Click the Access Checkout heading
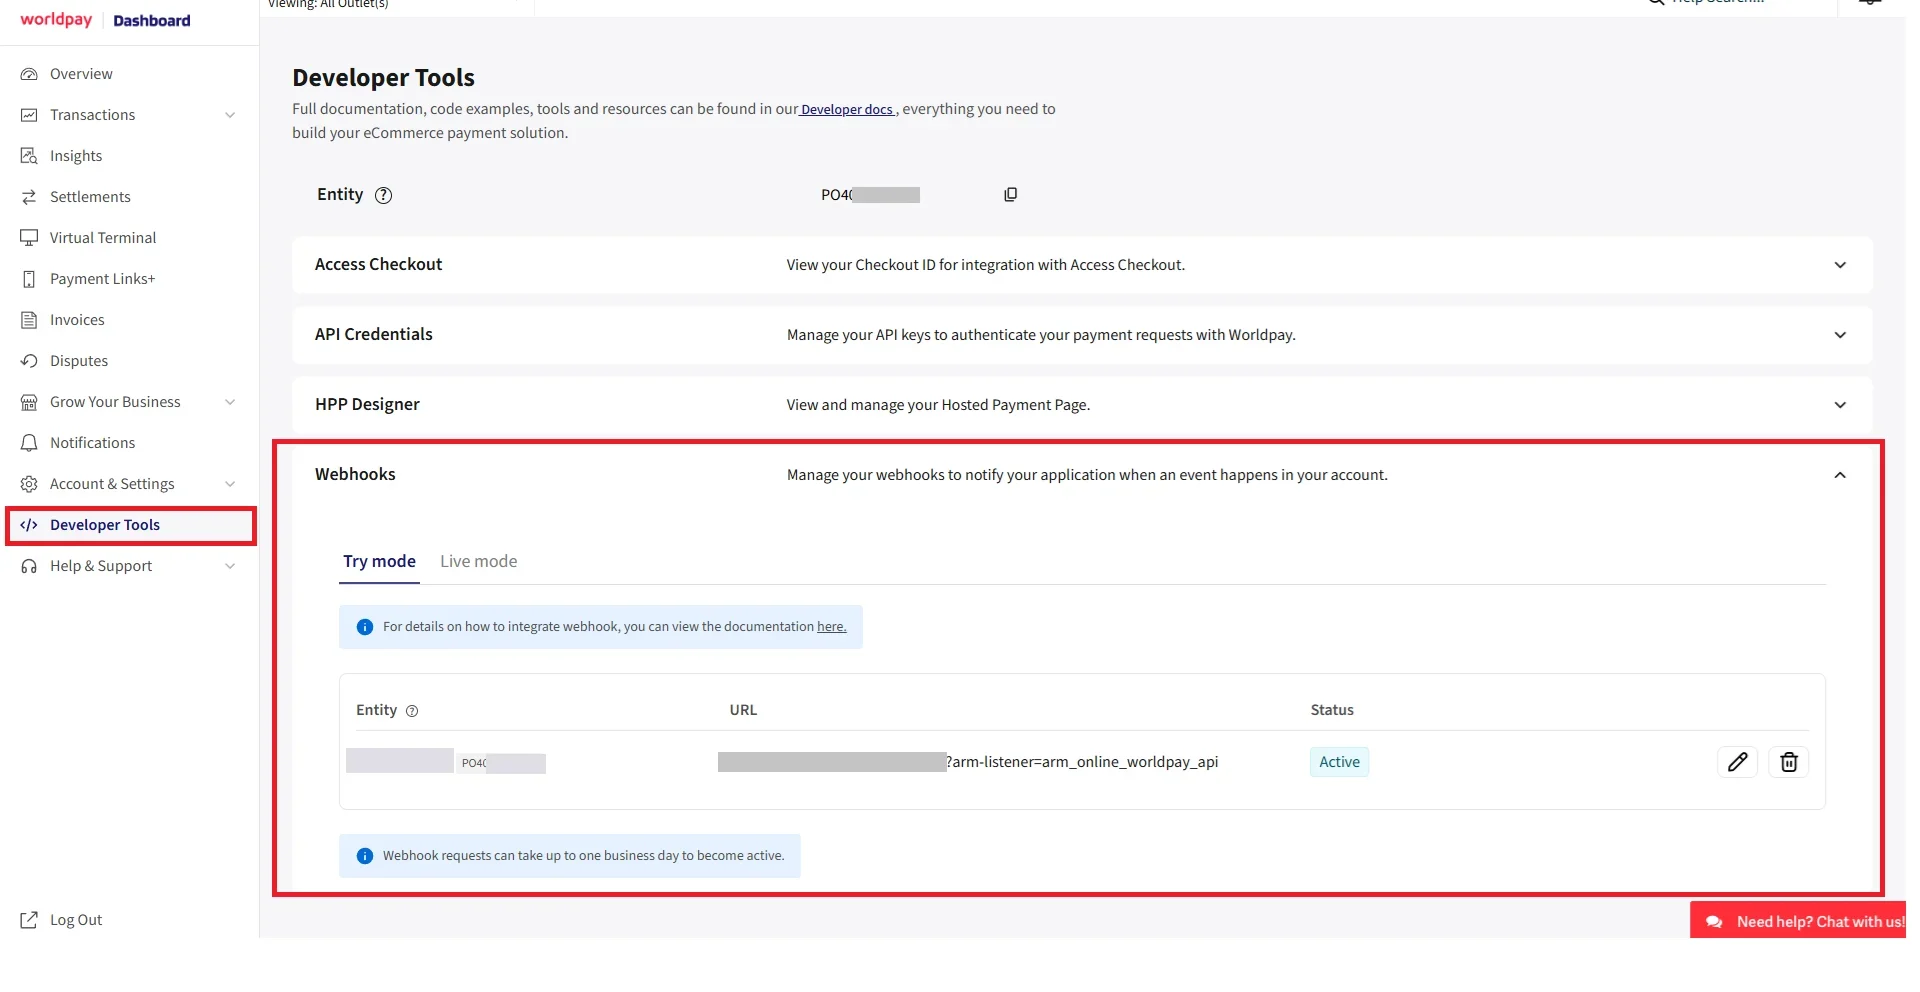Screen dimensions: 1920x992 point(378,265)
